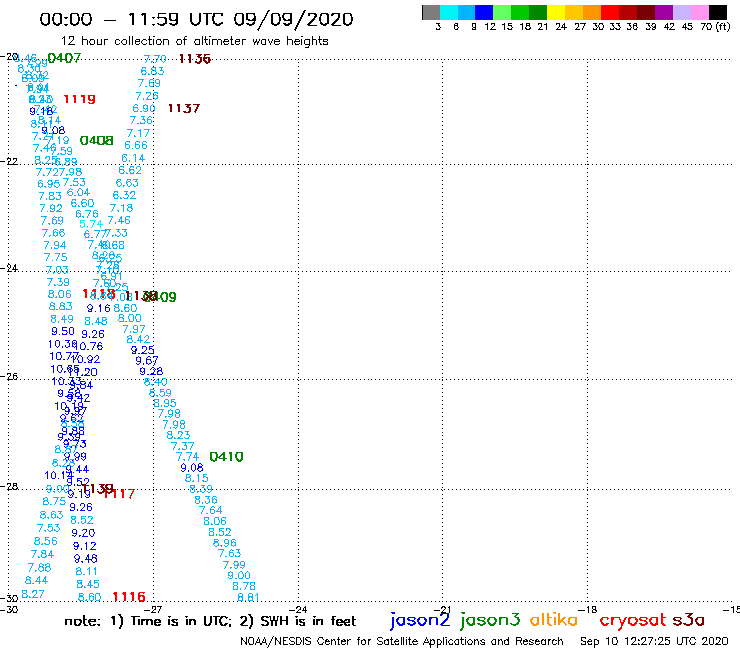Viewport: 740px width, 650px height.
Task: Click the cyan wave height value 5.74
Action: [91, 224]
